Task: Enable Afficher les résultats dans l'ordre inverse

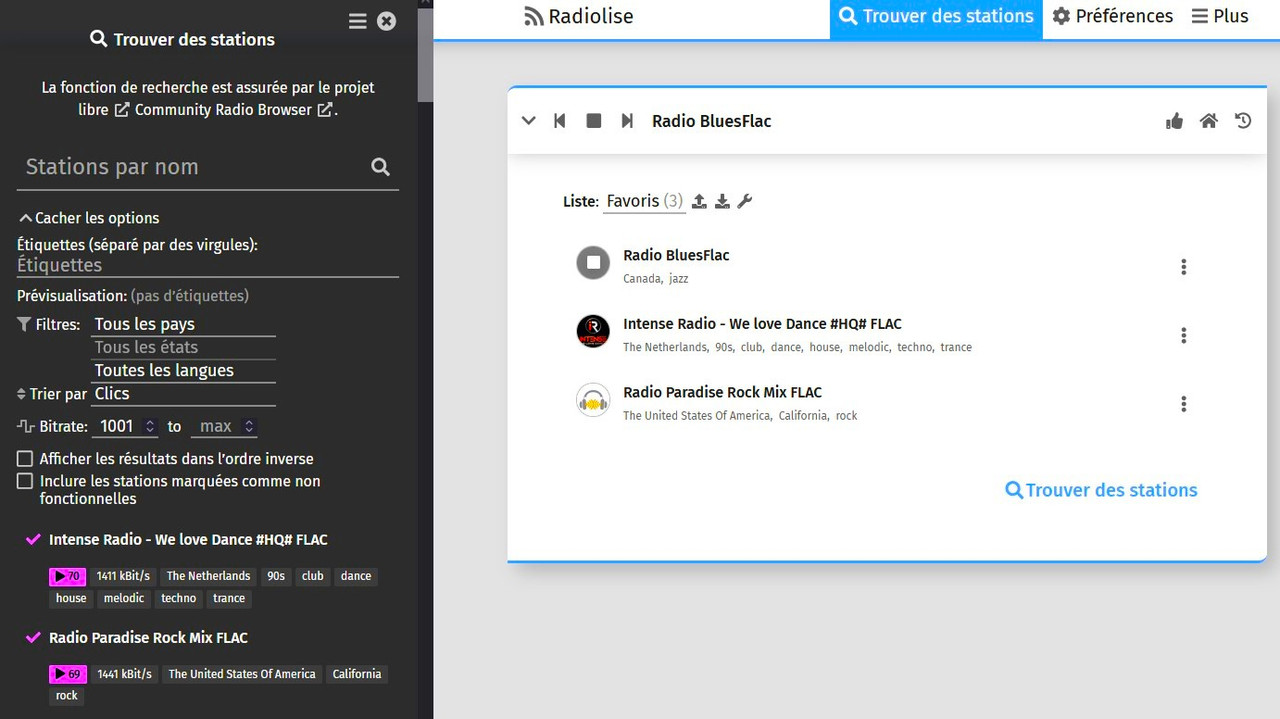Action: tap(25, 459)
